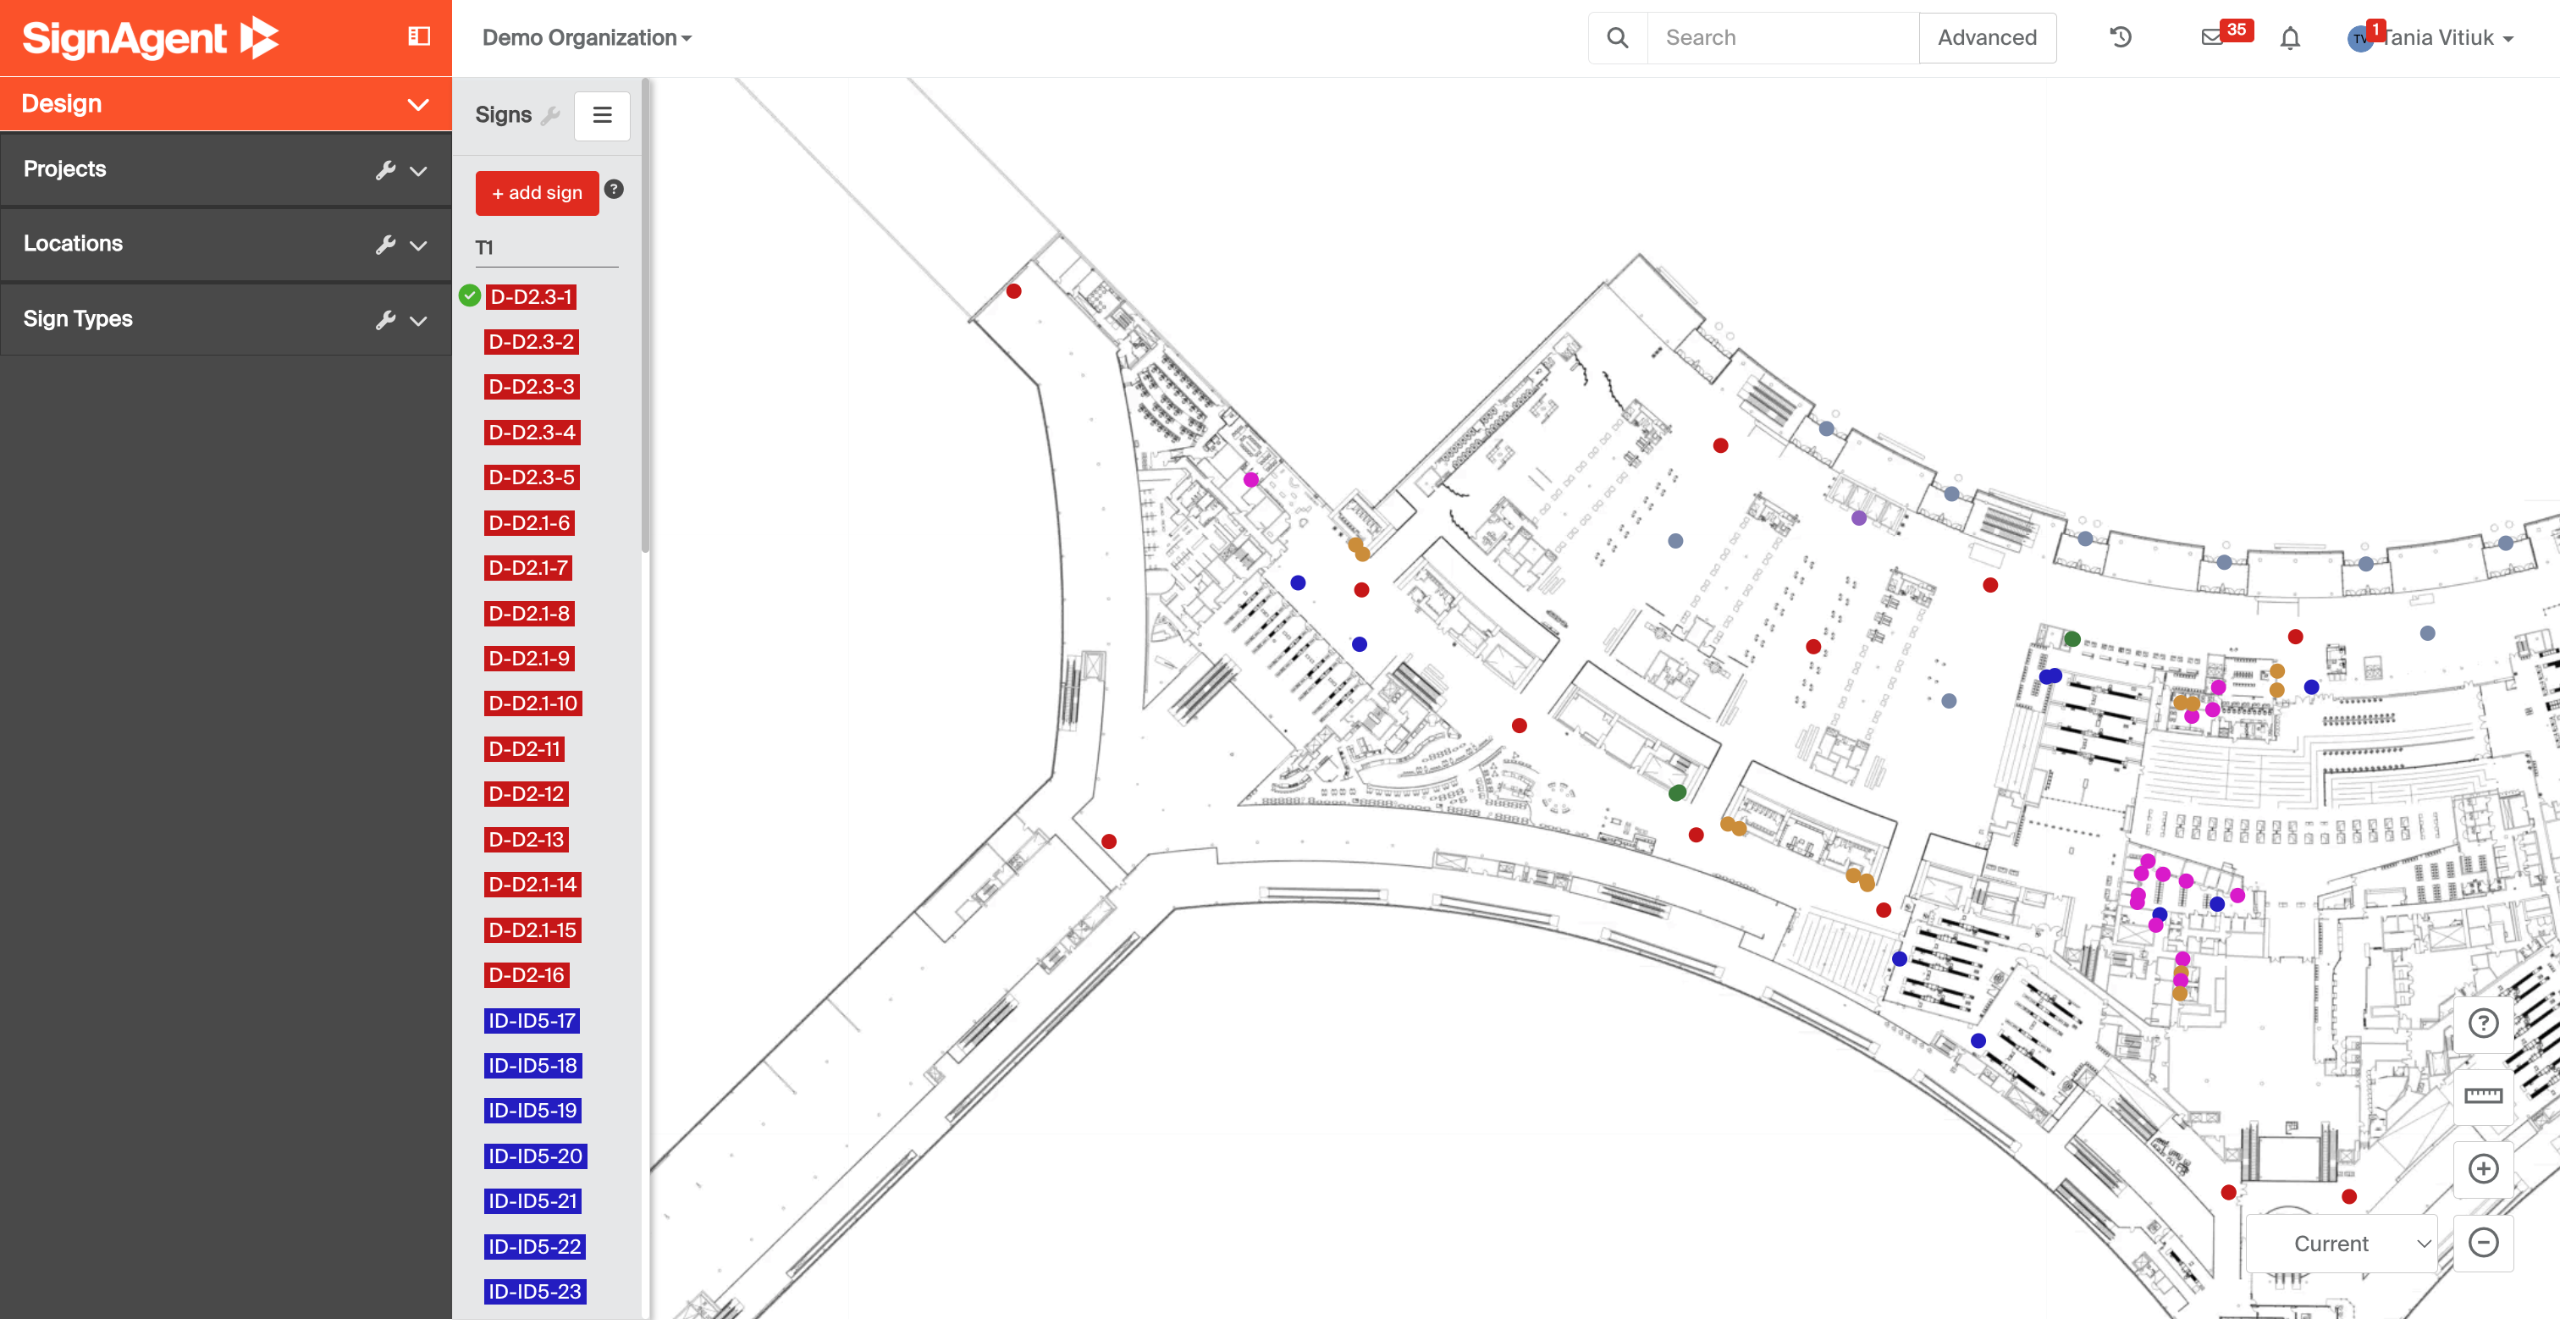The image size is (2560, 1320).
Task: Expand the Locations section chevron
Action: pyautogui.click(x=419, y=245)
